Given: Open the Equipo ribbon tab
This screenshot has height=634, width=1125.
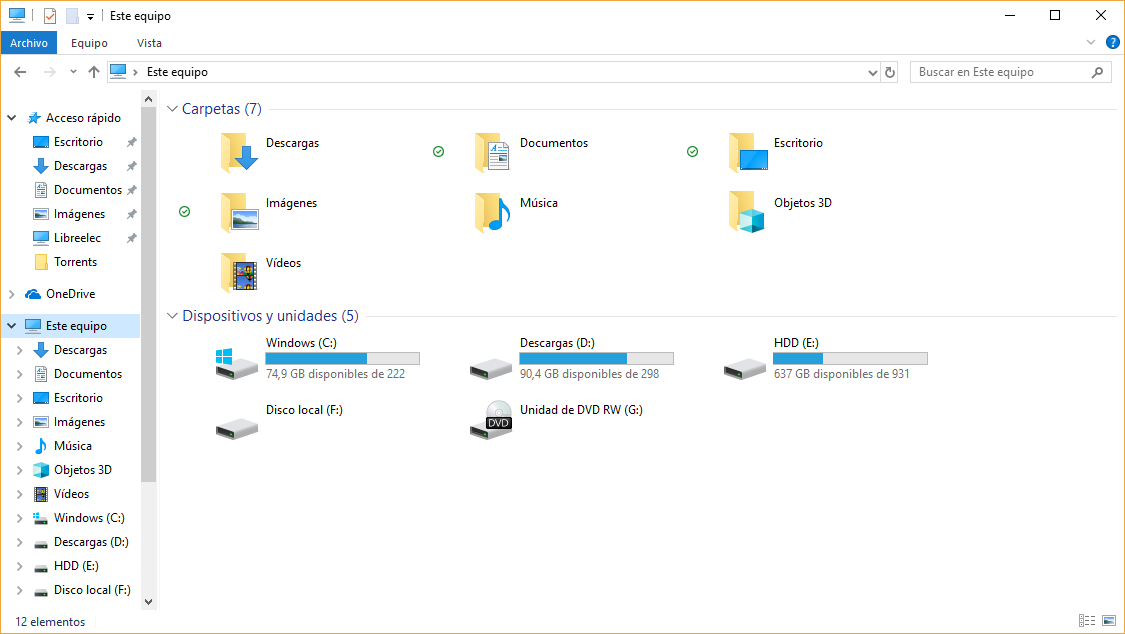Looking at the screenshot, I should 89,43.
